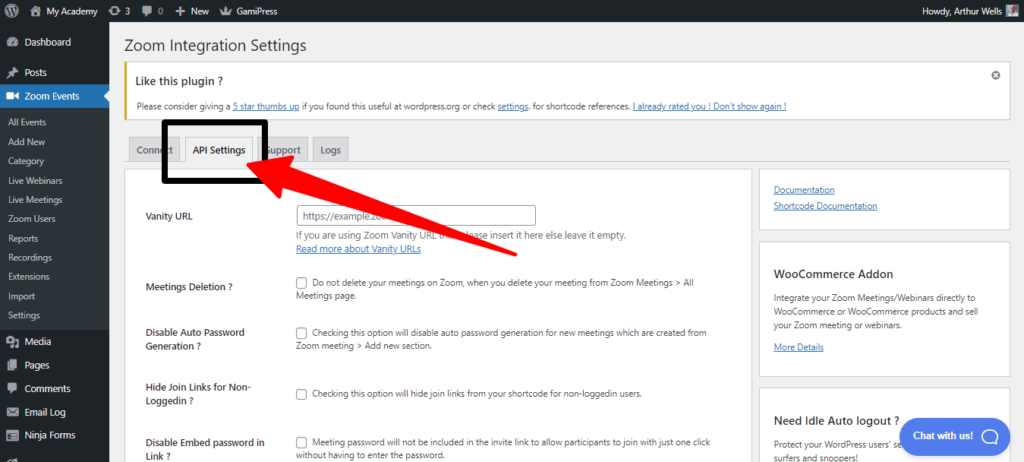Screen dimensions: 1024x462
Task: Toggle Disable Embed password in Link checkbox
Action: point(301,442)
